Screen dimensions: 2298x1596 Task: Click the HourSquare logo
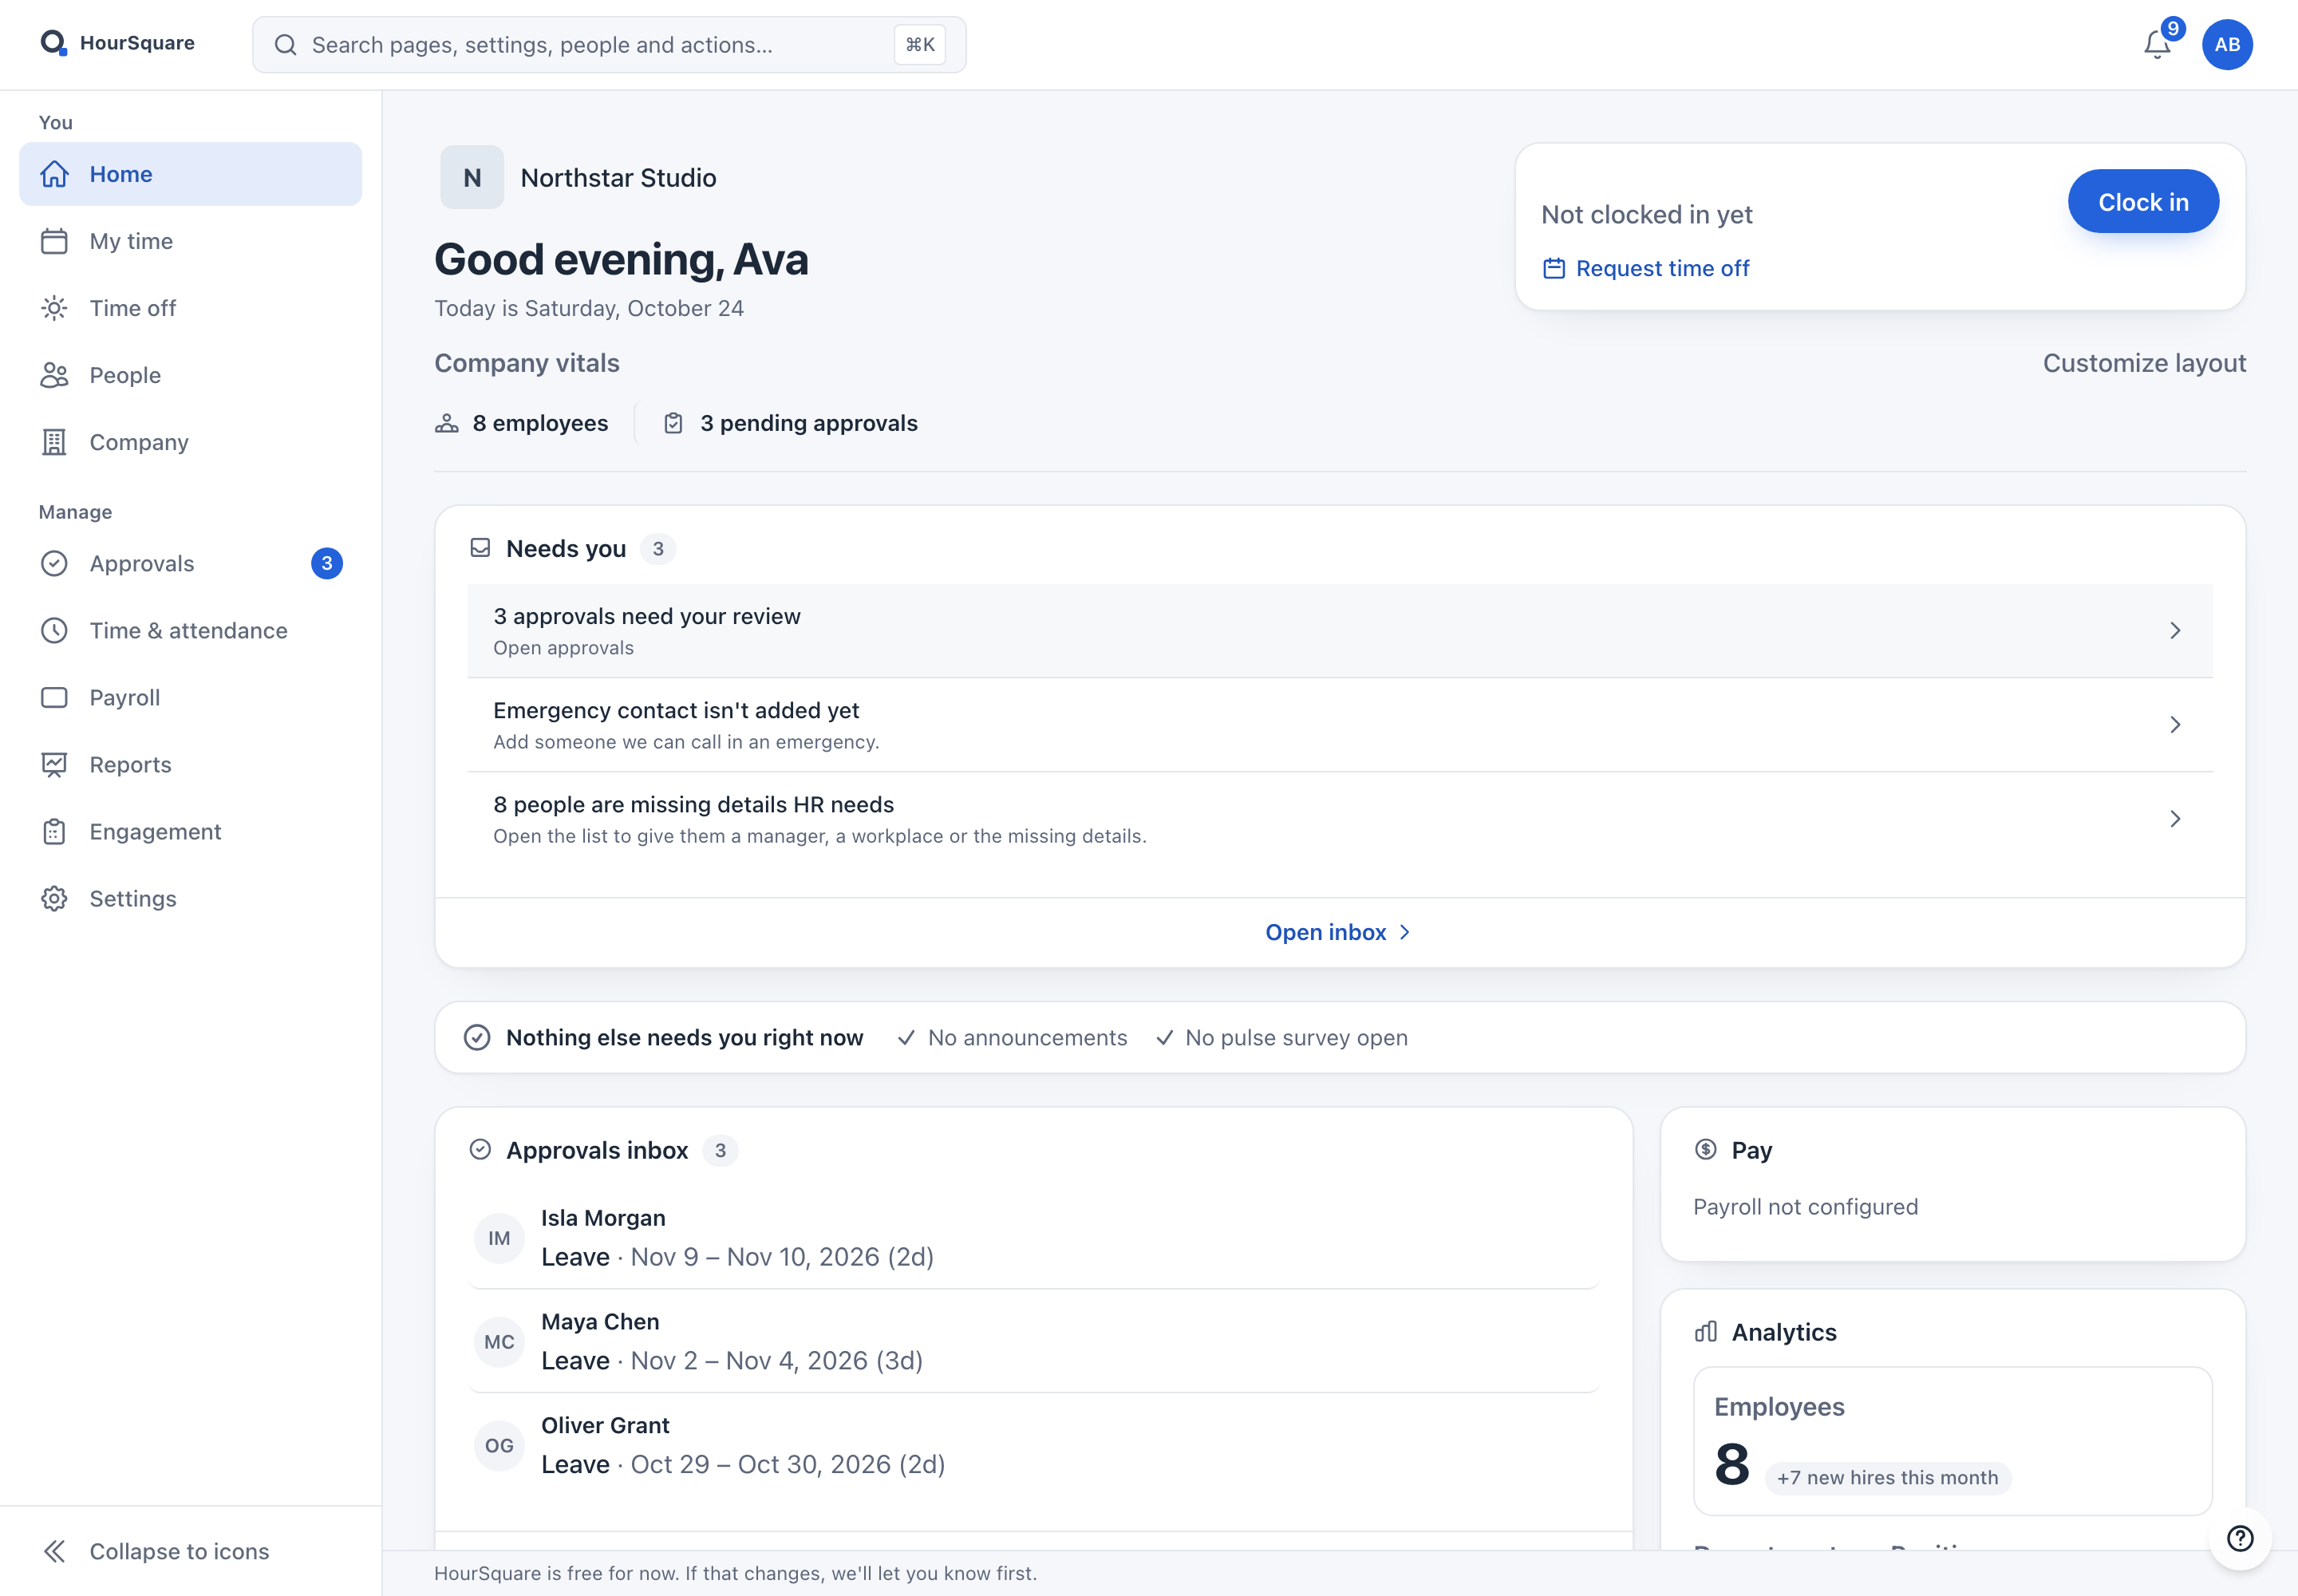click(x=117, y=43)
